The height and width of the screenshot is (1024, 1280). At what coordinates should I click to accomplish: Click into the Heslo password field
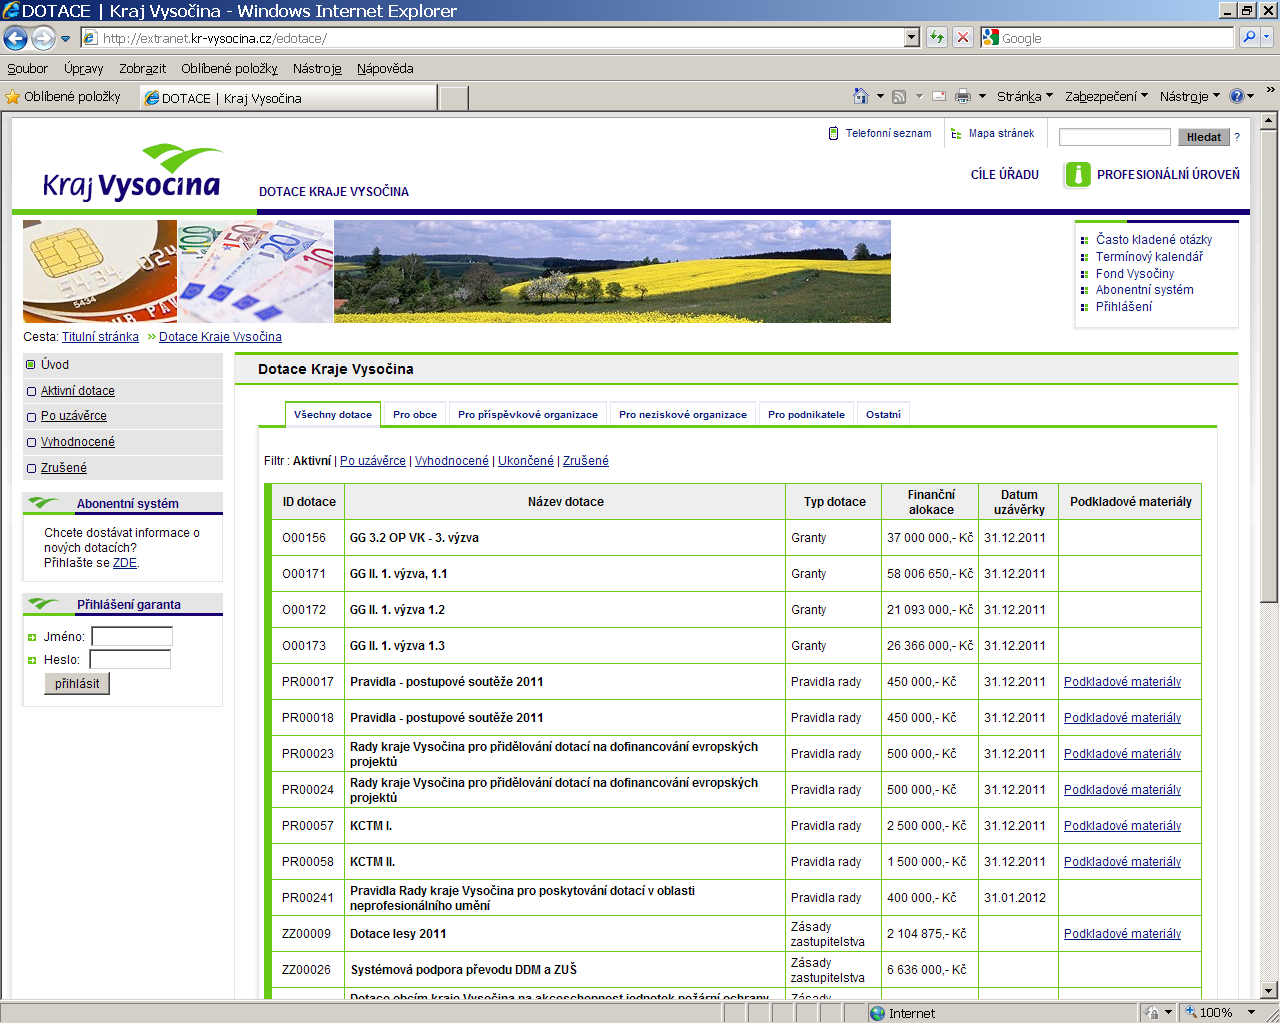(x=130, y=659)
